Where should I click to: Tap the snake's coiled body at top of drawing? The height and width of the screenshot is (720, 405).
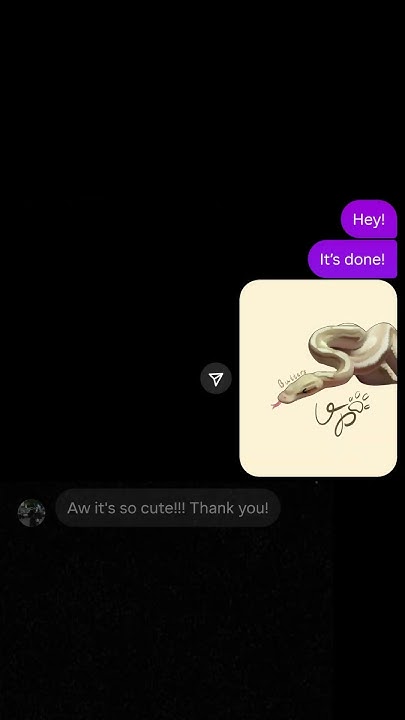point(353,349)
